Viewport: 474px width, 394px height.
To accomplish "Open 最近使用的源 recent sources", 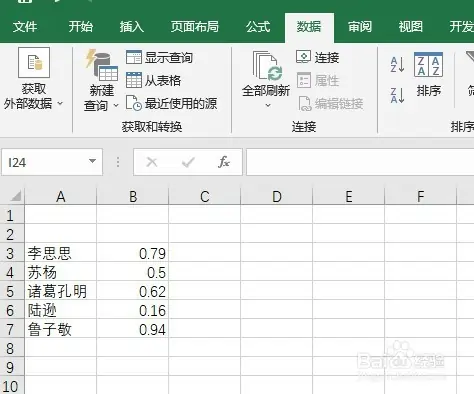I will click(x=171, y=103).
